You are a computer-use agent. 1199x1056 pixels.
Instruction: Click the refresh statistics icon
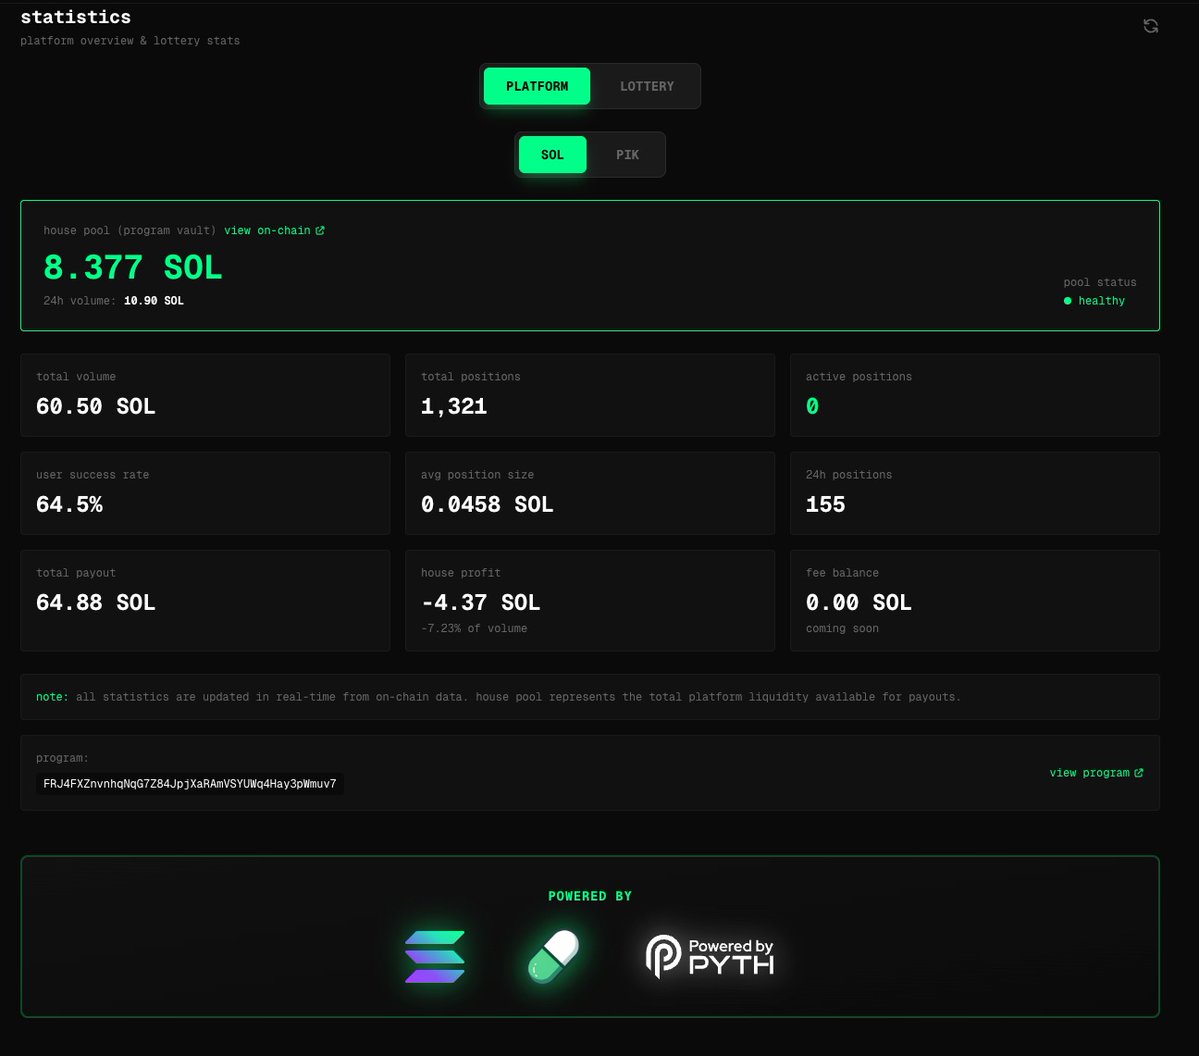1150,27
